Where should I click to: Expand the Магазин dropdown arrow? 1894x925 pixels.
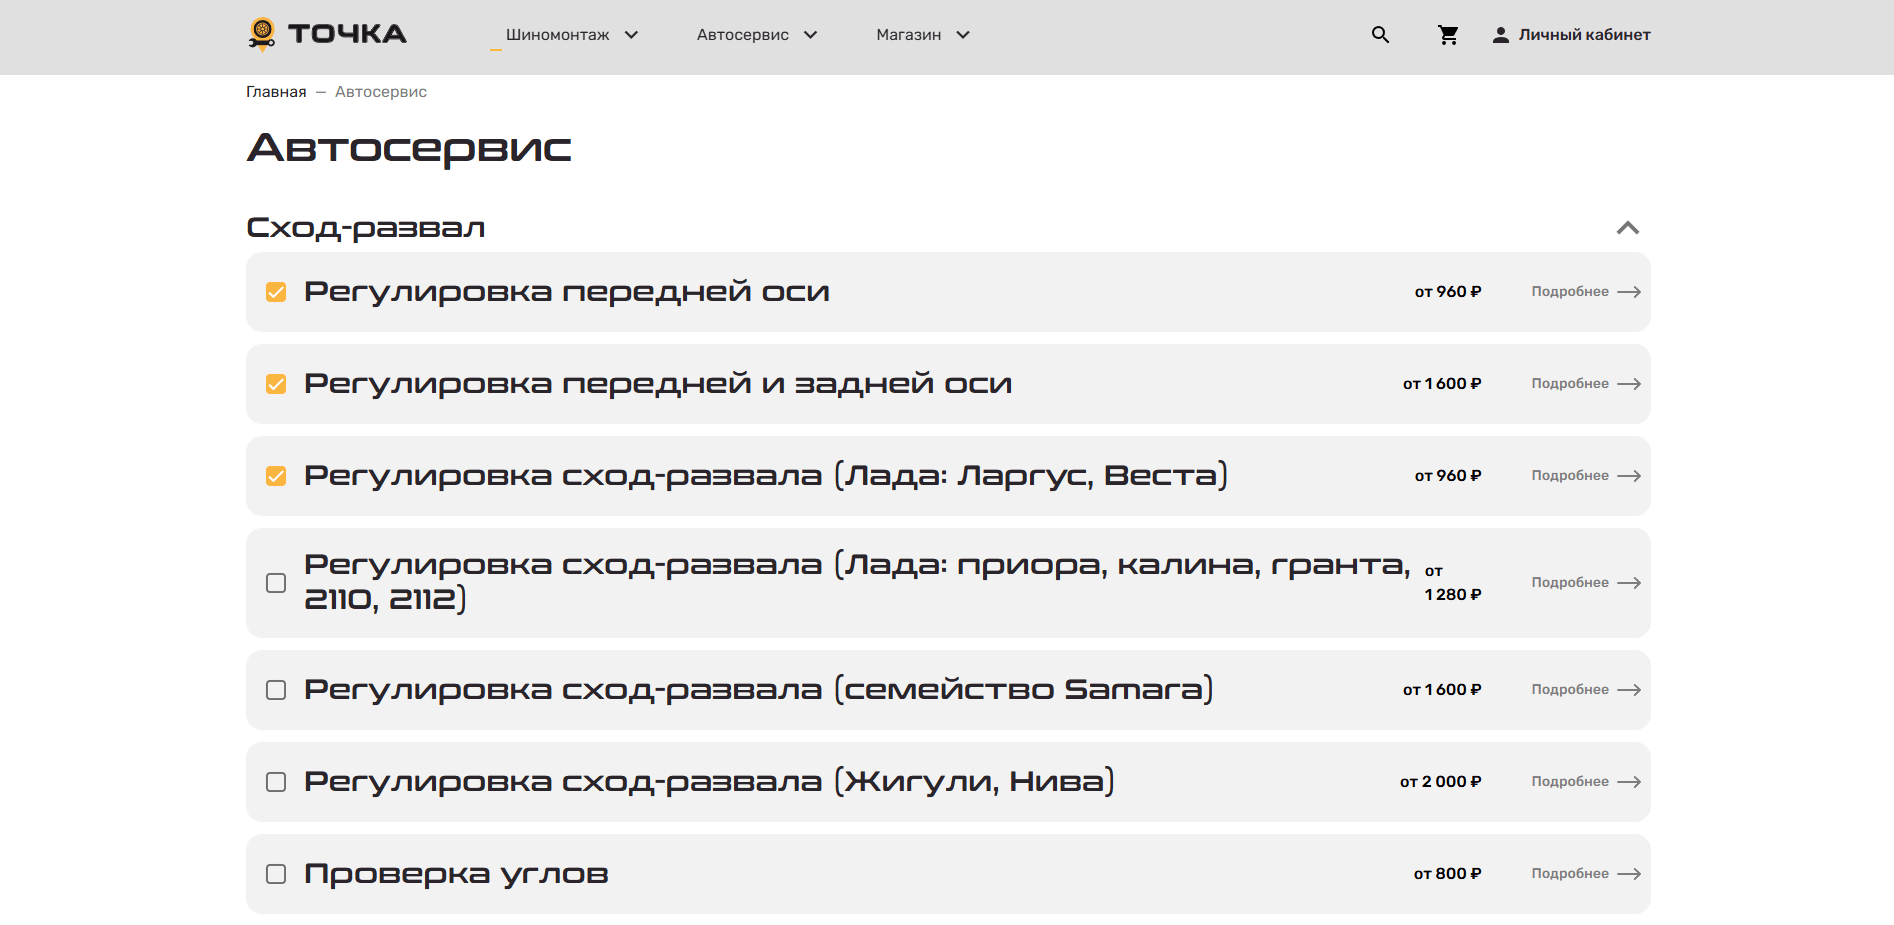[x=963, y=35]
